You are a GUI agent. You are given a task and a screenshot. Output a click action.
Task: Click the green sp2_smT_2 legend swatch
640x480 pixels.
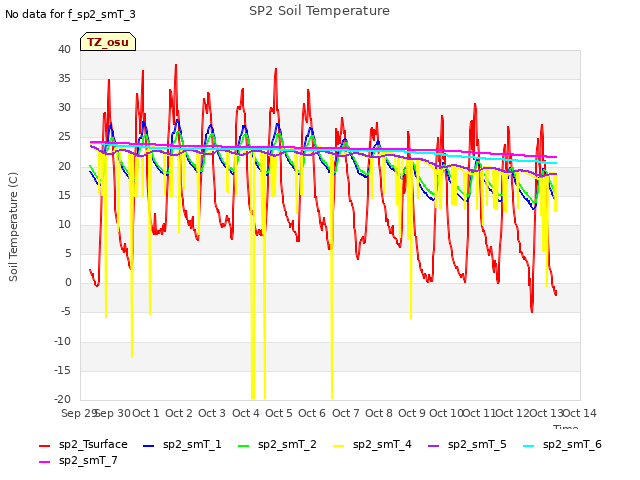[243, 446]
